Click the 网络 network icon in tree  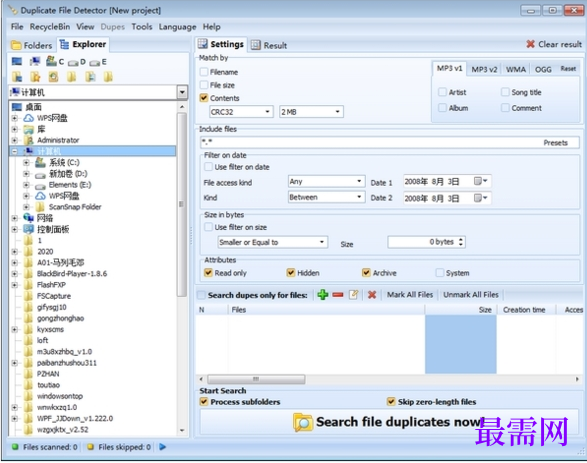[28, 218]
